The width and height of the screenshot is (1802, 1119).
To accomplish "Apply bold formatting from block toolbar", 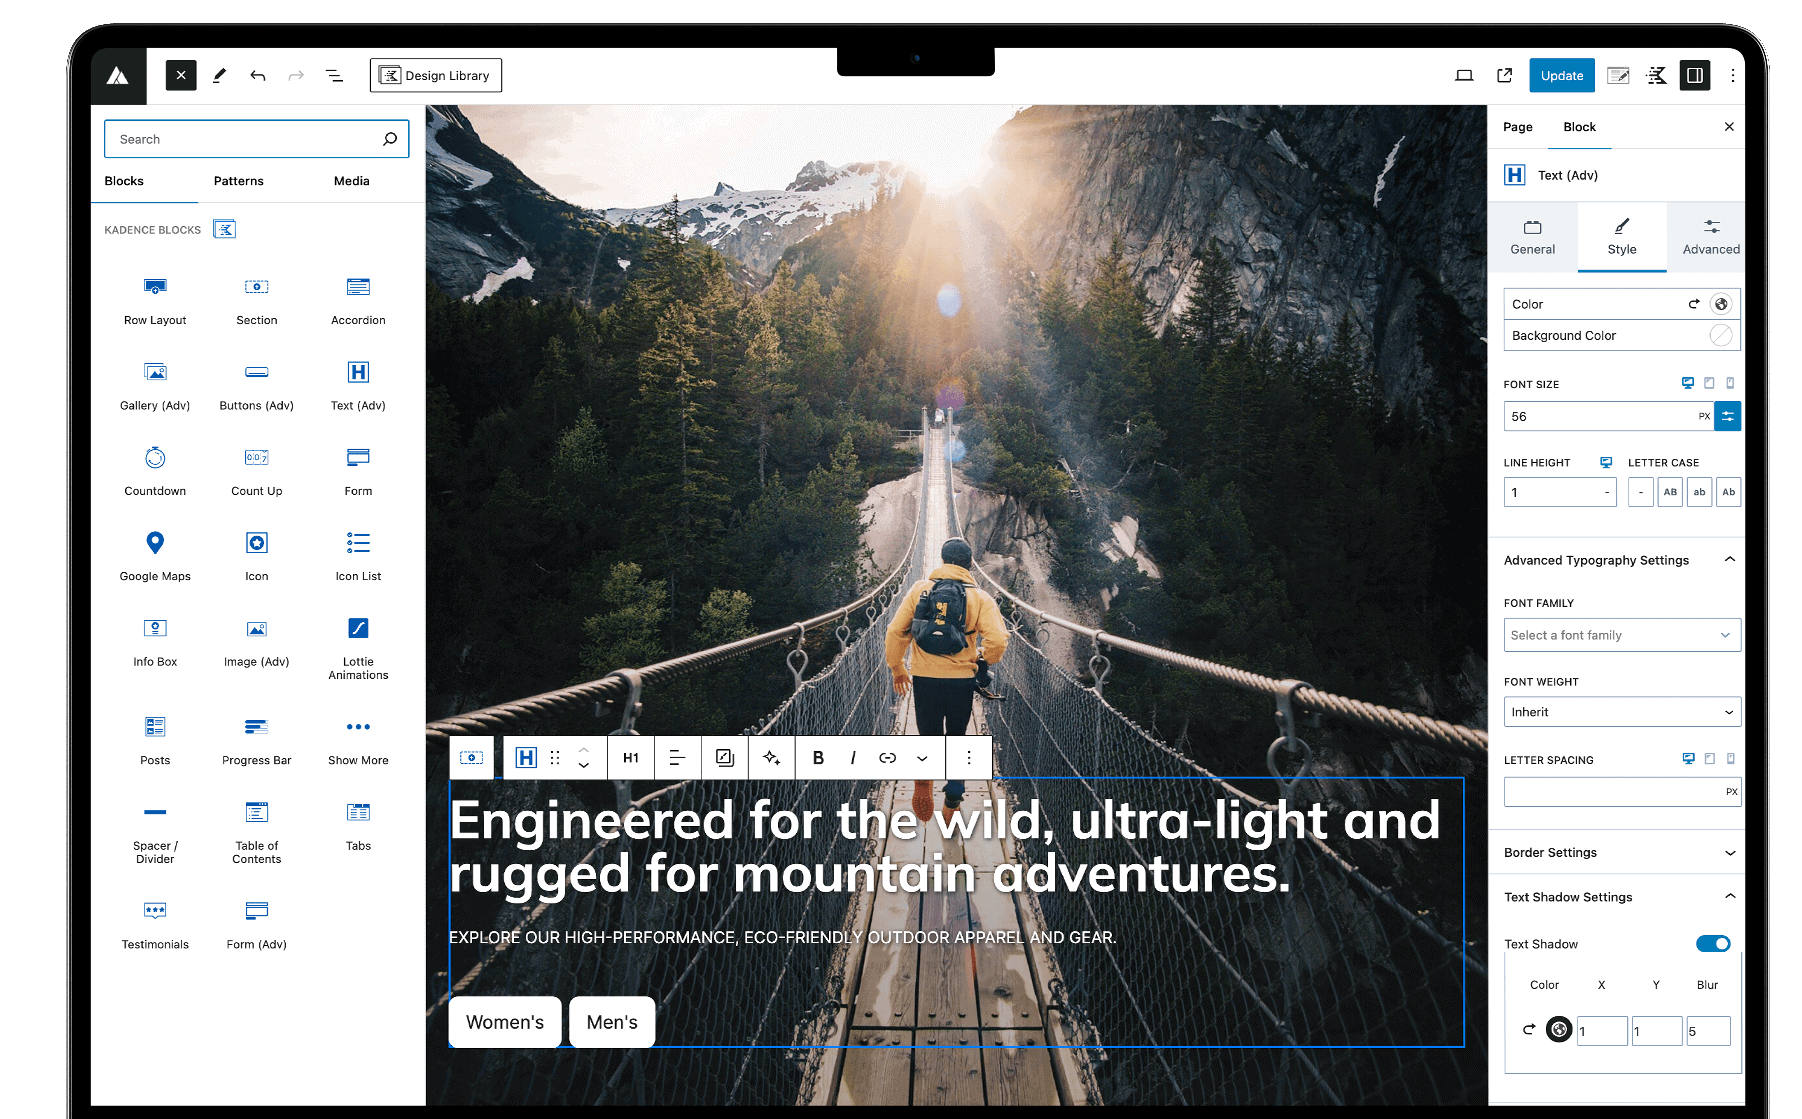I will pyautogui.click(x=817, y=757).
